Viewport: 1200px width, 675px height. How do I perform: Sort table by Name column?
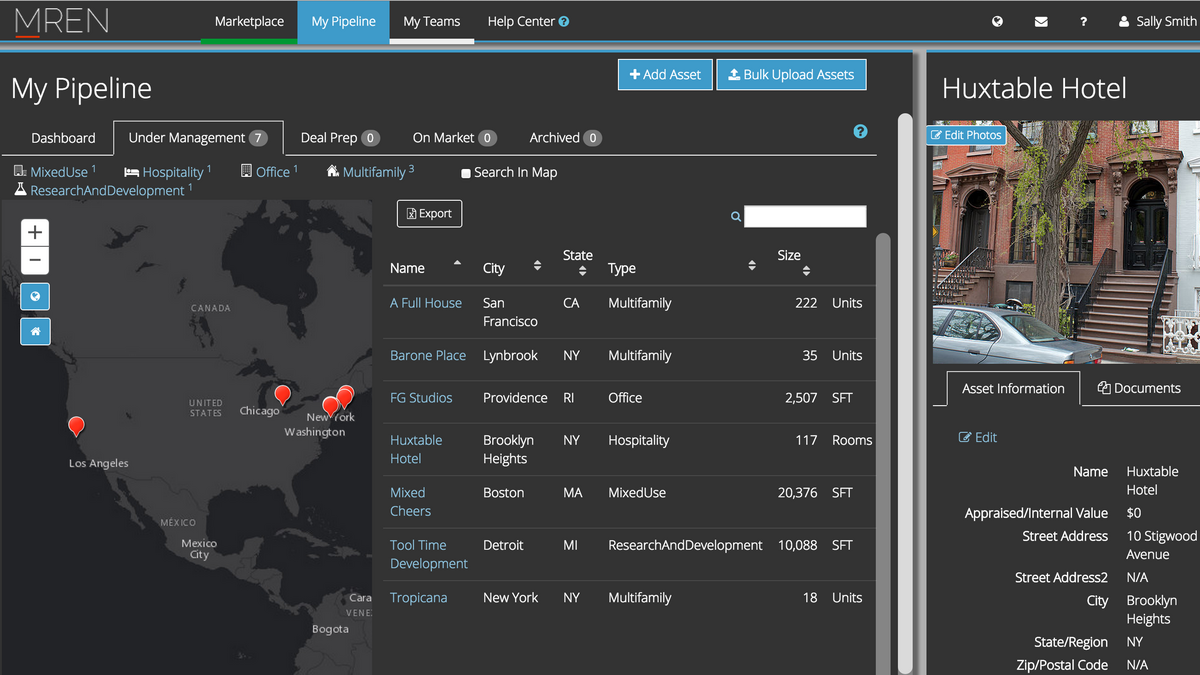(x=426, y=267)
